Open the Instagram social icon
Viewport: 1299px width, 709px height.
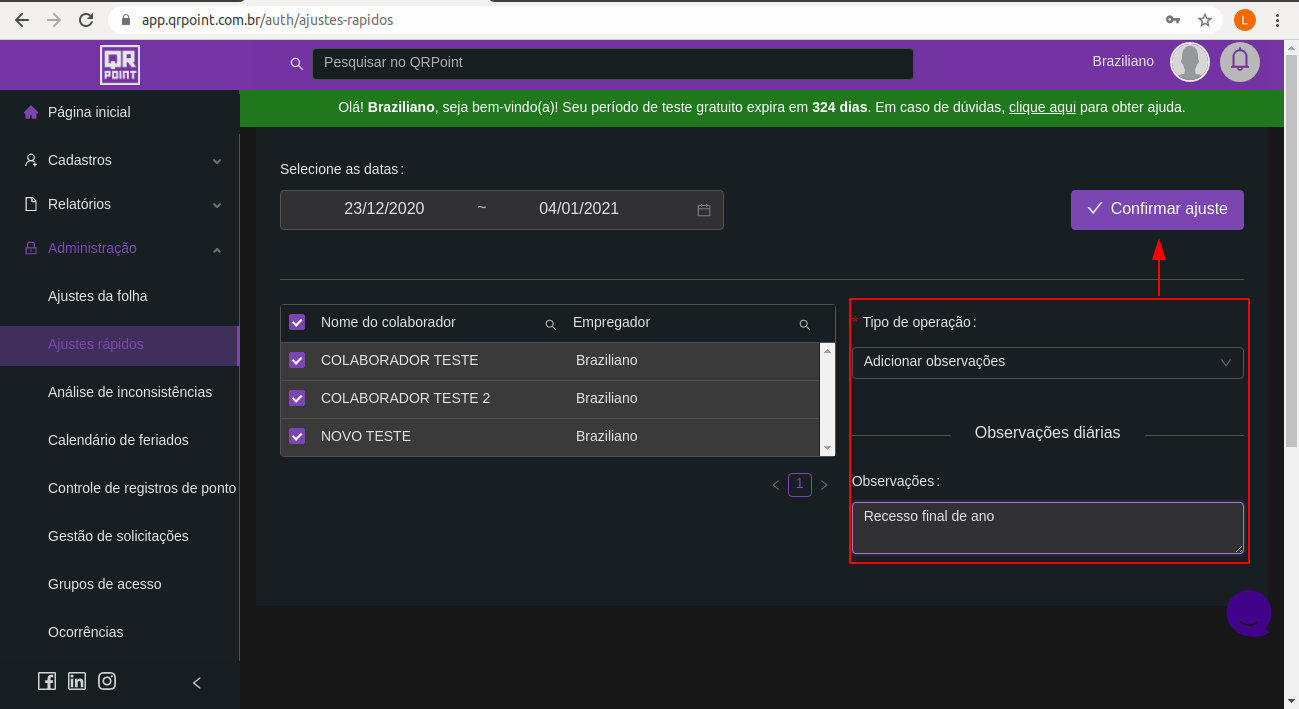point(107,681)
